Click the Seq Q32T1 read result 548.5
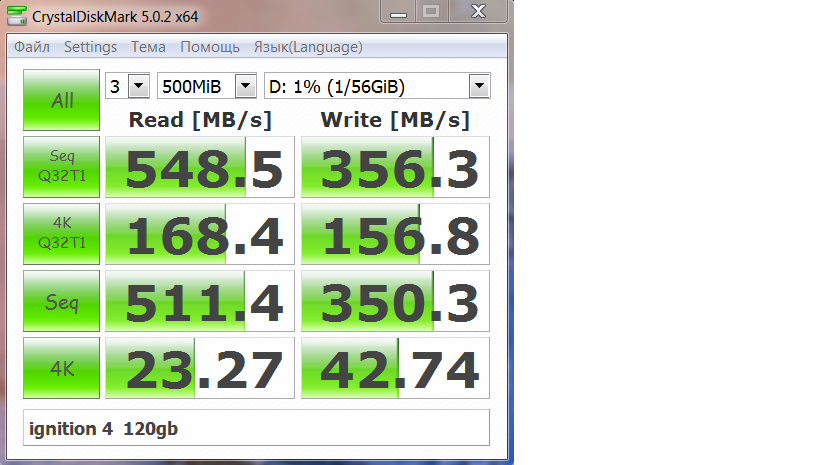Viewport: 819px width, 465px height. (200, 167)
